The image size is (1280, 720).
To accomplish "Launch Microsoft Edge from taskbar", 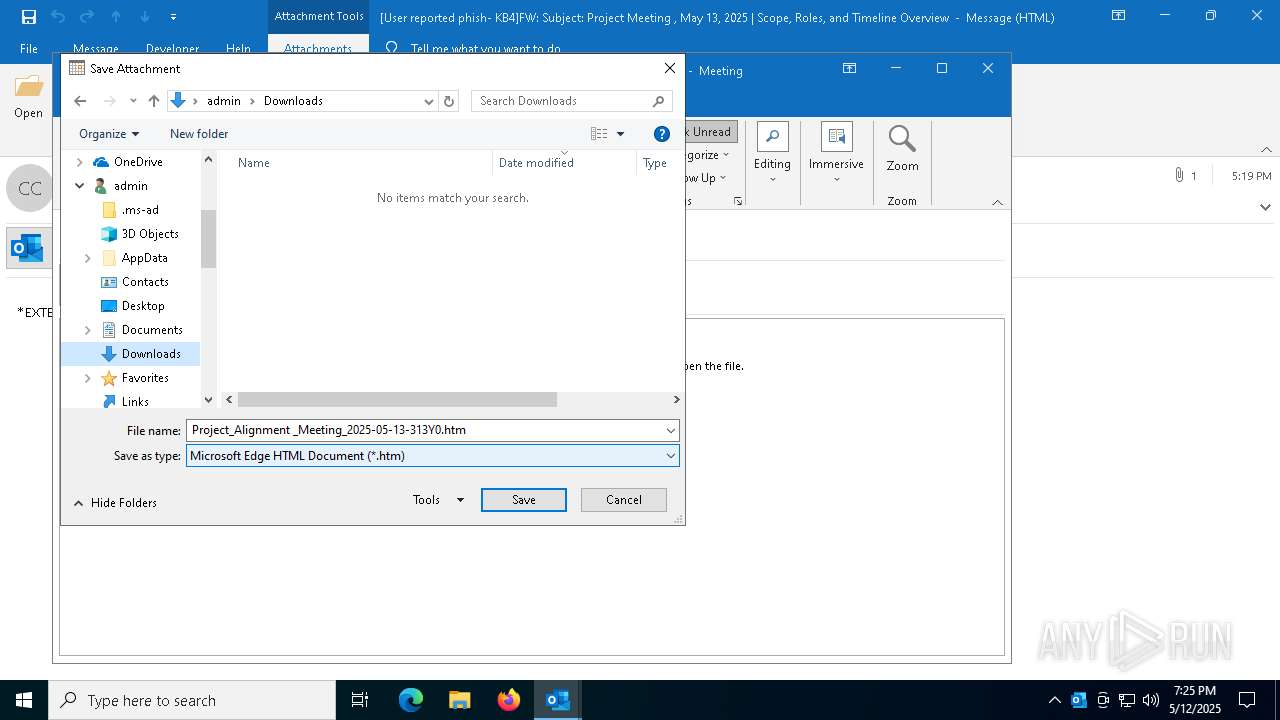I will (411, 700).
